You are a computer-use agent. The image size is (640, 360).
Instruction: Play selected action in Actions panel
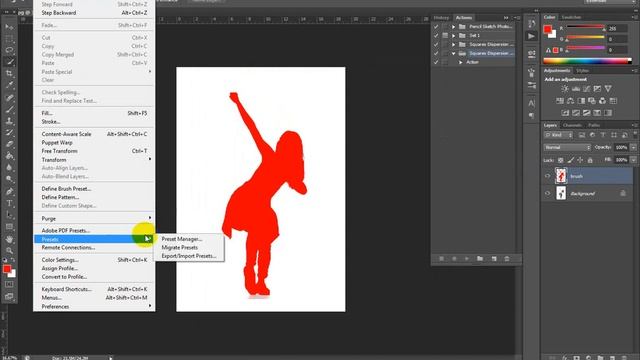[x=467, y=259]
